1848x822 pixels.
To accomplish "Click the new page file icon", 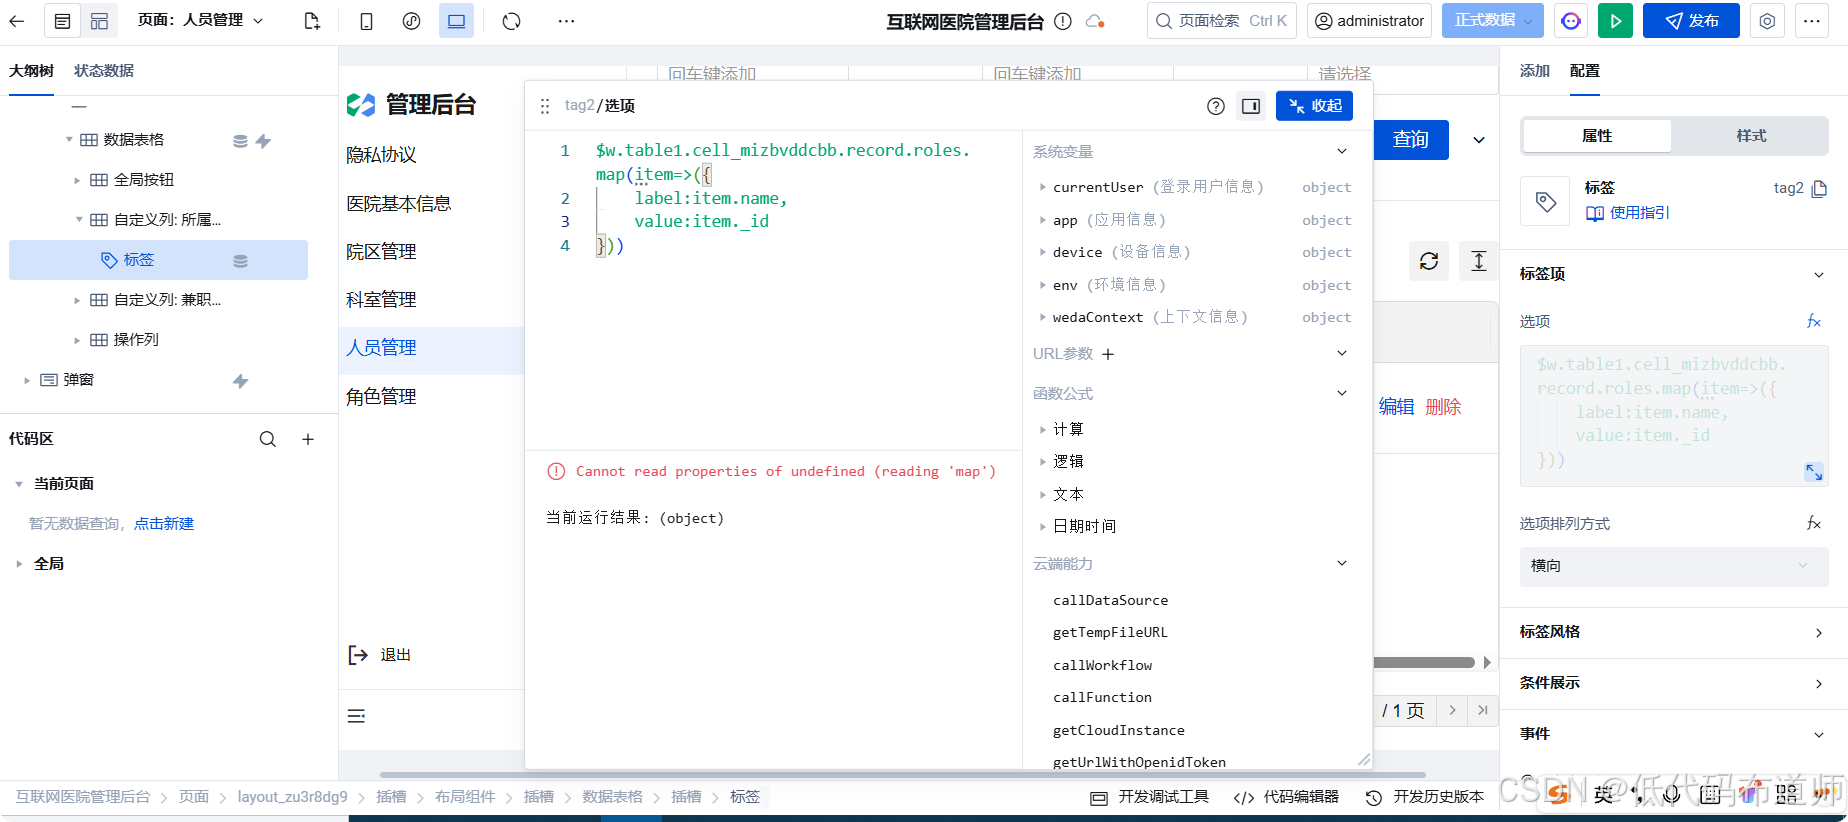I will (x=312, y=21).
